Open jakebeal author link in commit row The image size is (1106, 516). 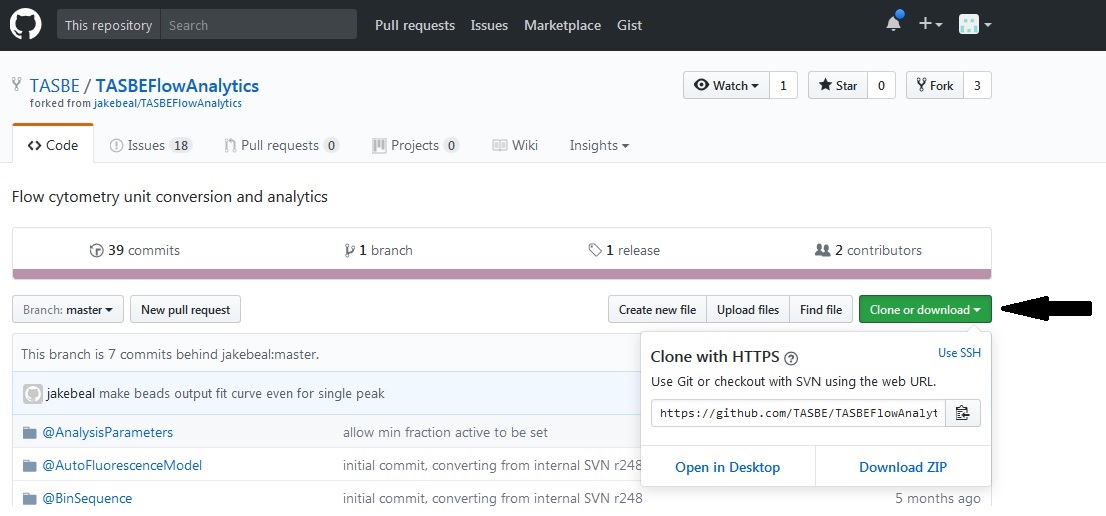point(71,393)
